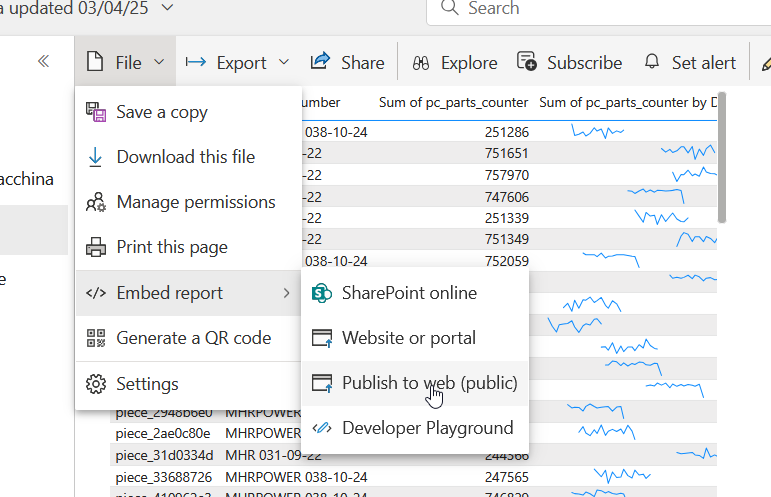Click the value 751349
This screenshot has height=497, width=771.
[x=506, y=239]
